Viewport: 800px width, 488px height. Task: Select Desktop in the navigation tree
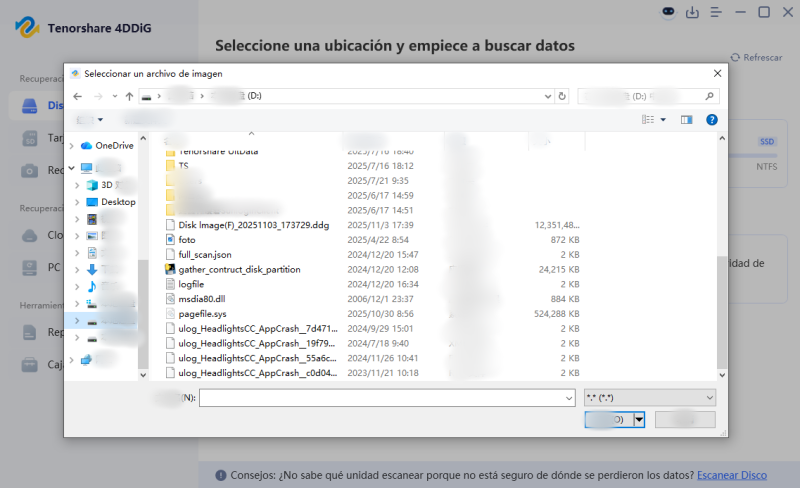[111, 202]
